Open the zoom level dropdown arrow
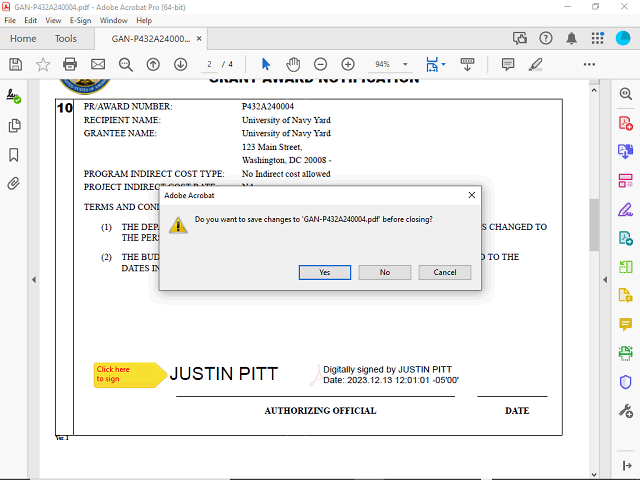 [405, 64]
